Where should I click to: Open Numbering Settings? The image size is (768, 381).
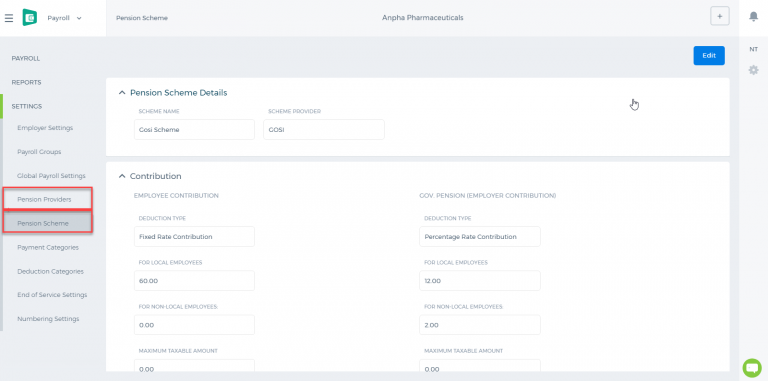pos(48,319)
